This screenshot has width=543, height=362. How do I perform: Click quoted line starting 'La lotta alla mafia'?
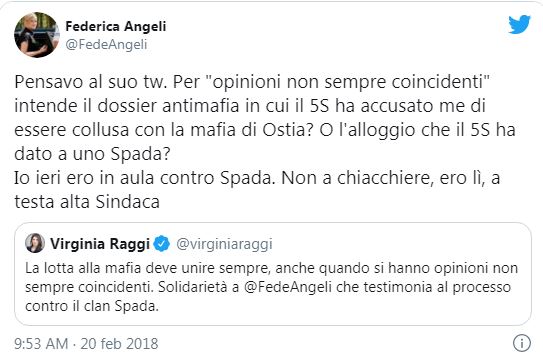tap(272, 268)
